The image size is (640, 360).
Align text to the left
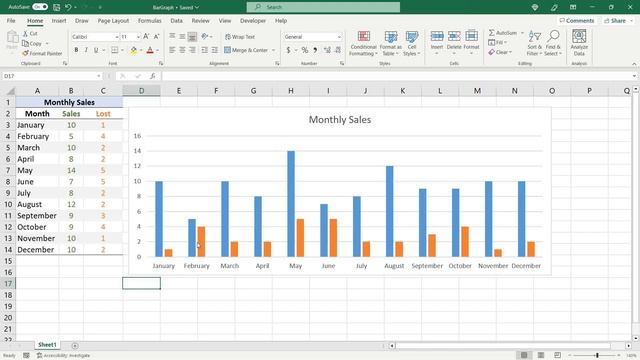[172, 50]
